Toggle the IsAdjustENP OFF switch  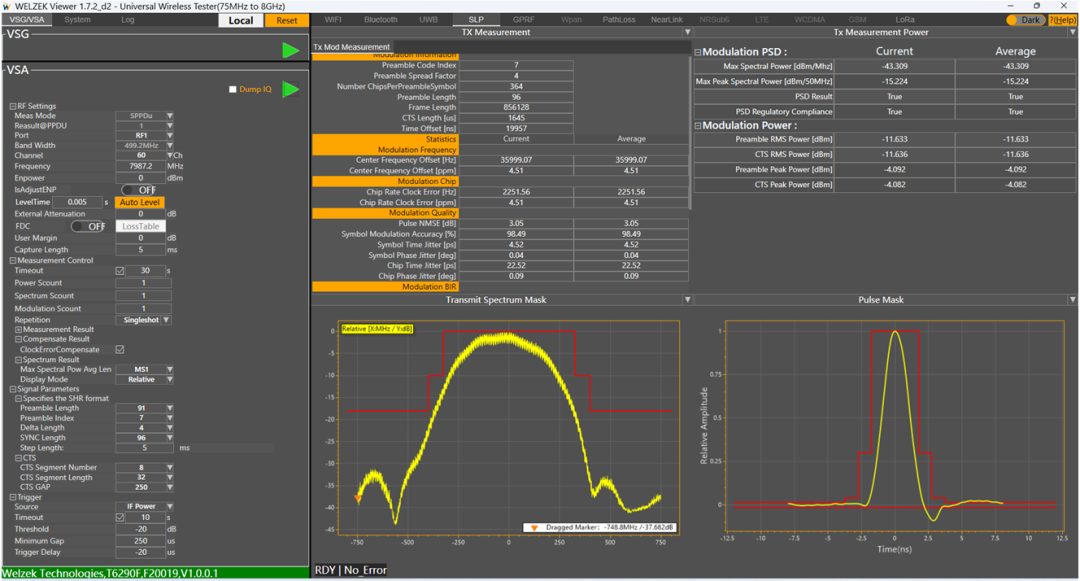click(x=138, y=190)
